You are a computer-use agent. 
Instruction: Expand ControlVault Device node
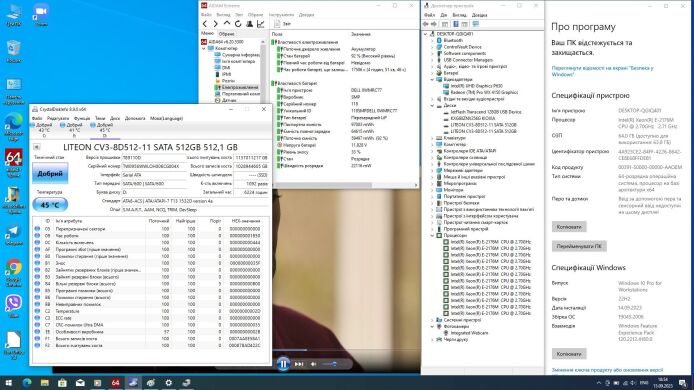[432, 47]
